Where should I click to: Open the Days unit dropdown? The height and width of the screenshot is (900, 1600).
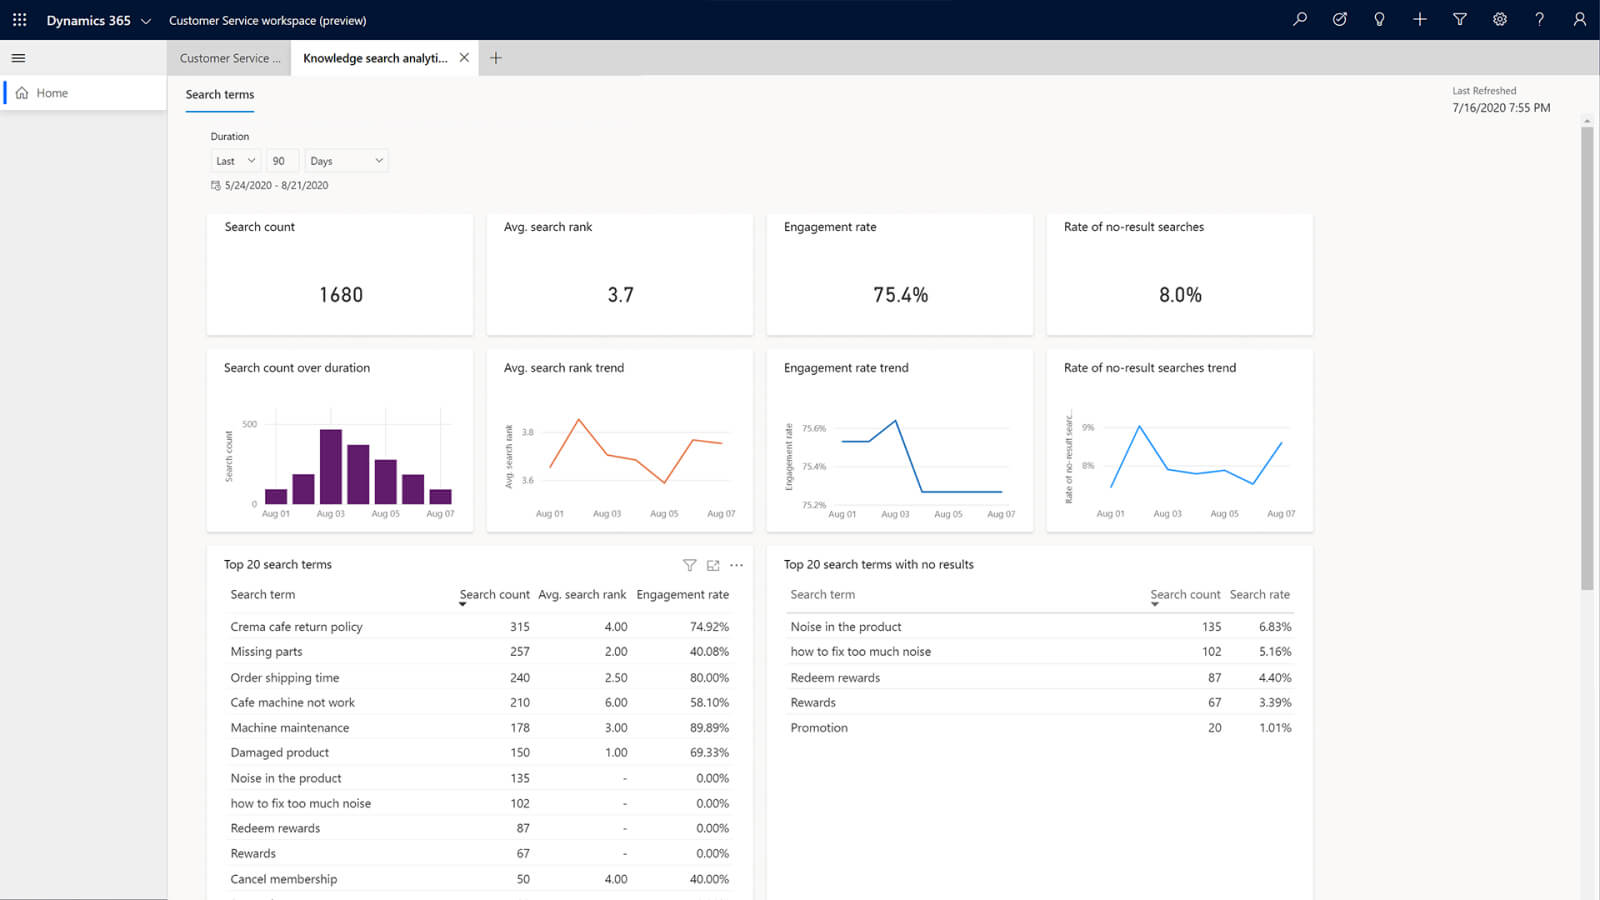[345, 160]
